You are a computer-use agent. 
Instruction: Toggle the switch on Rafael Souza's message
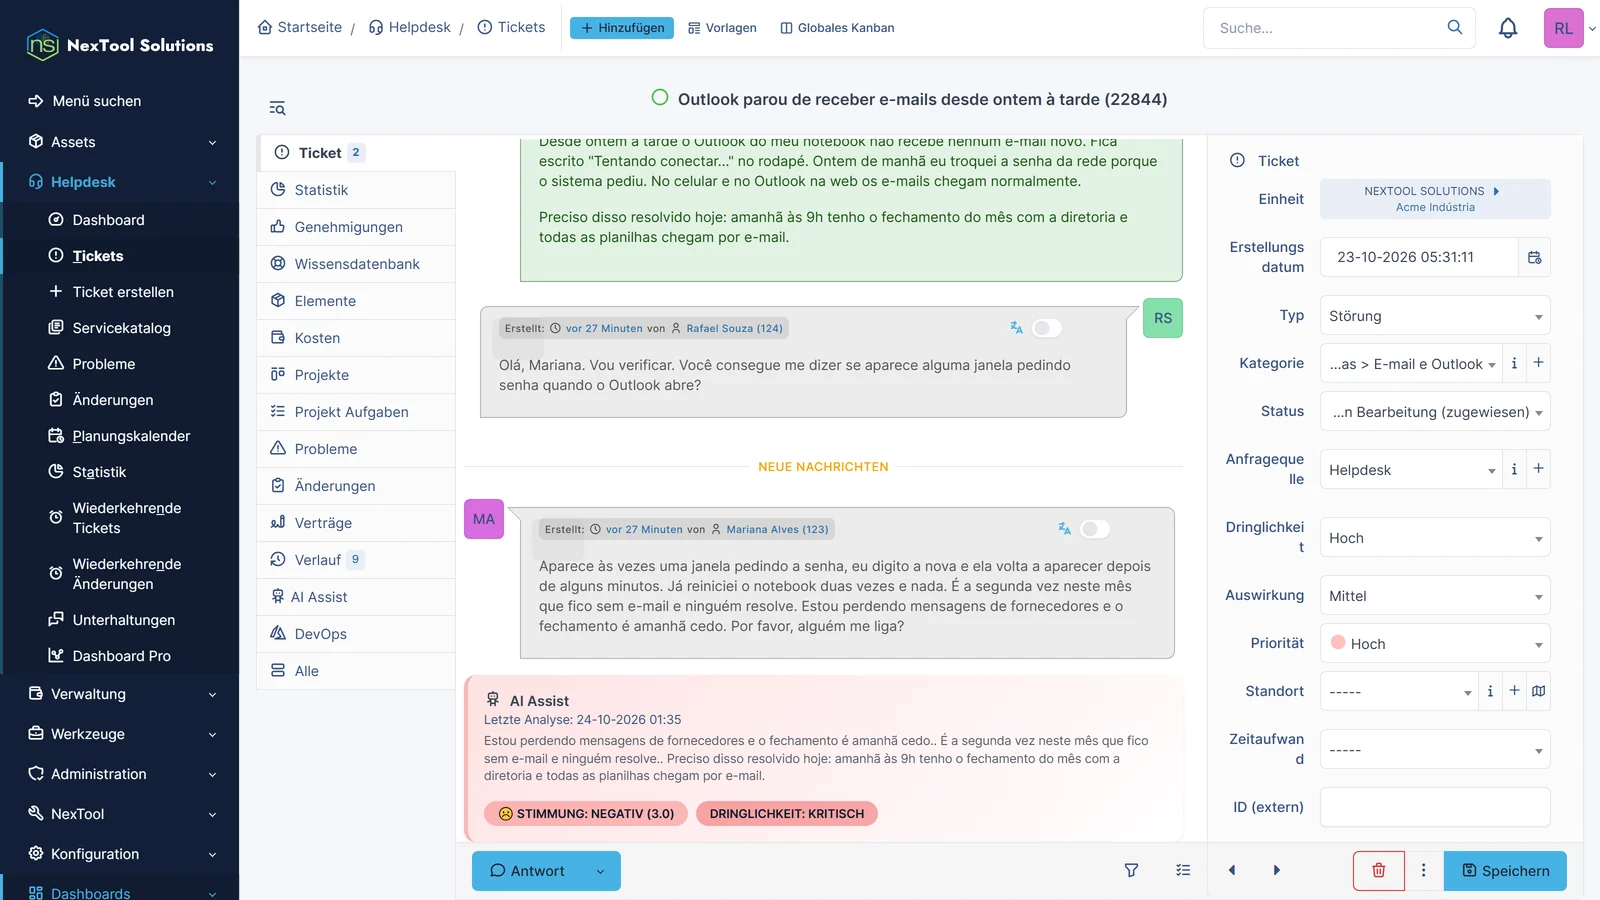click(1047, 328)
